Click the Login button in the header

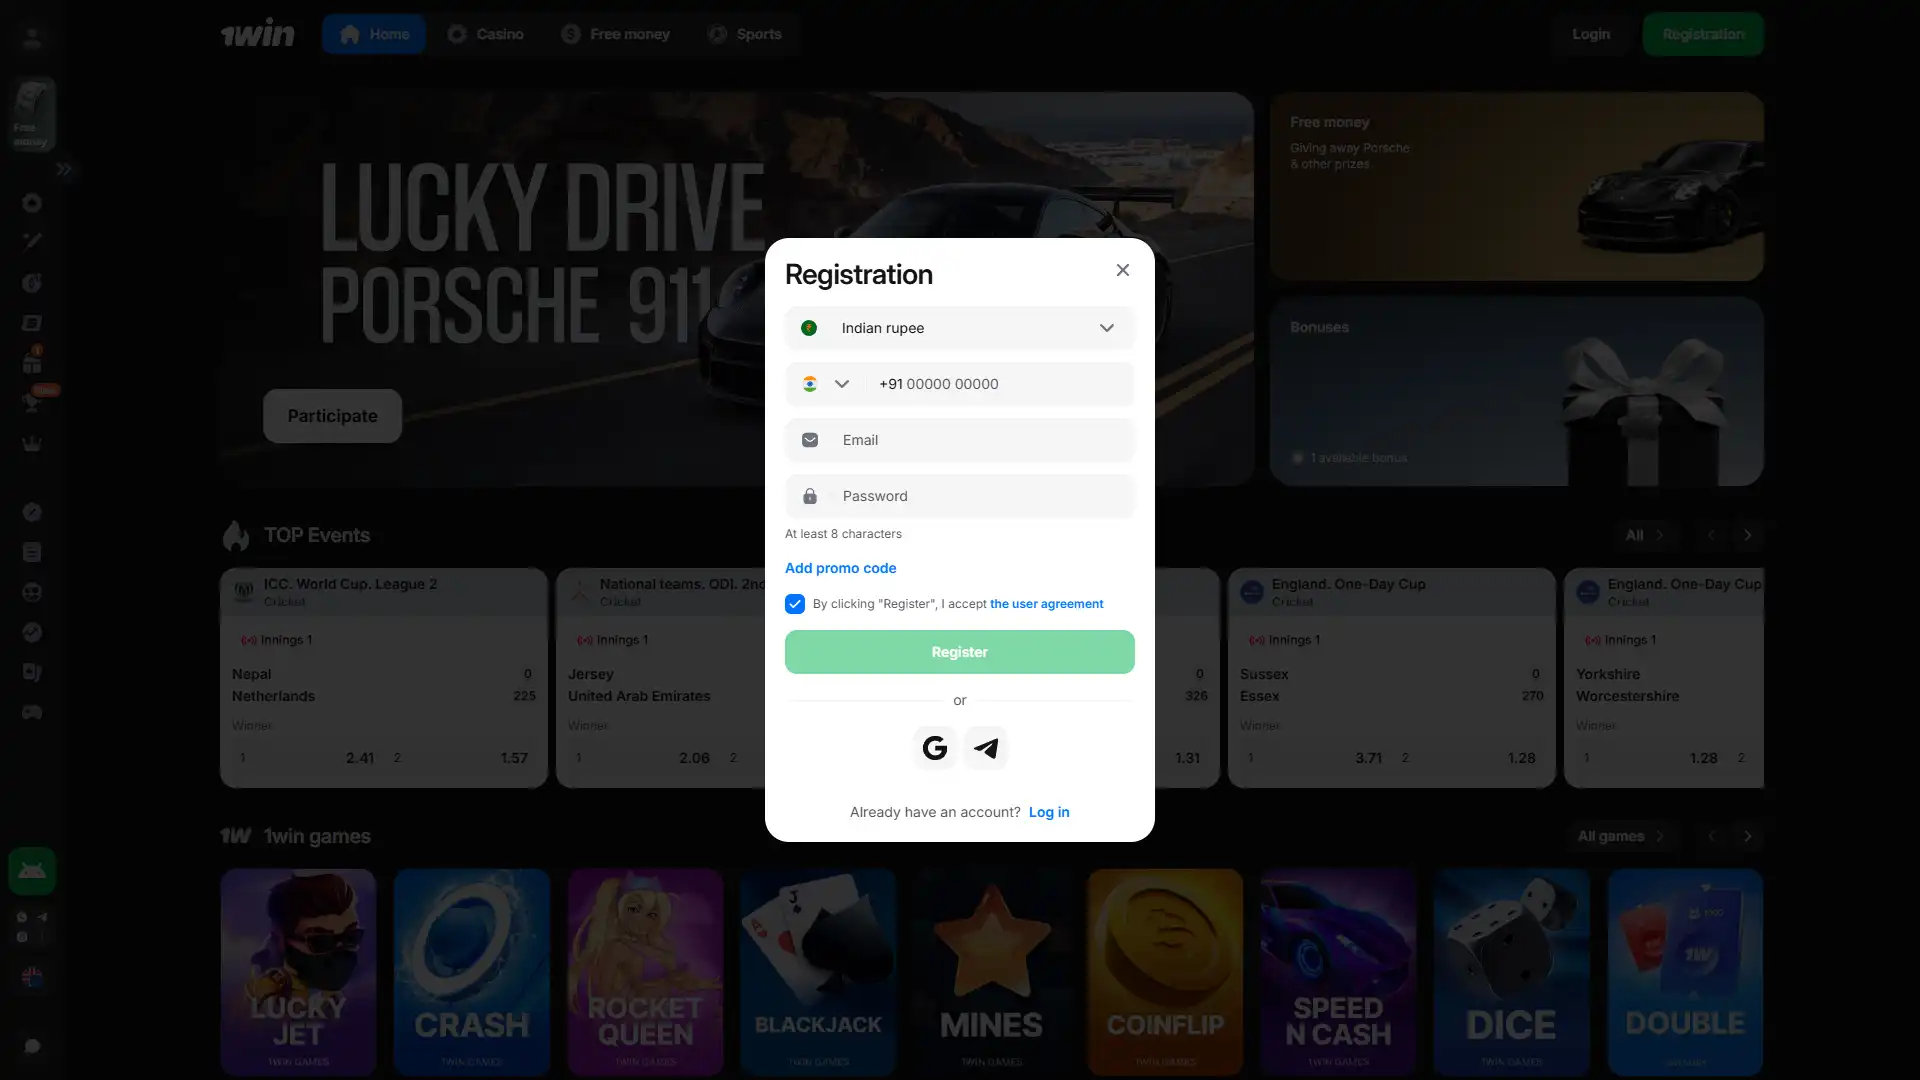1591,34
